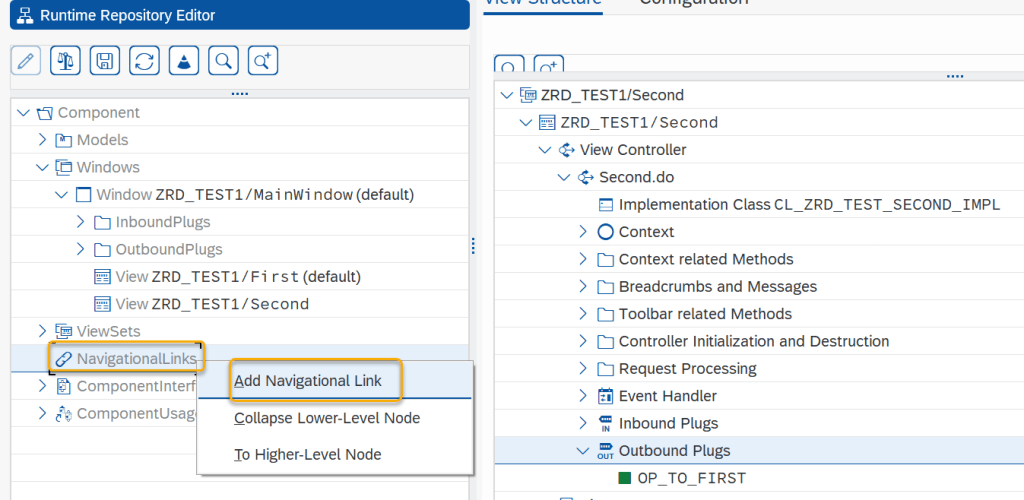Click the vertical splitter handle between panels
The width and height of the screenshot is (1024, 500).
point(472,246)
